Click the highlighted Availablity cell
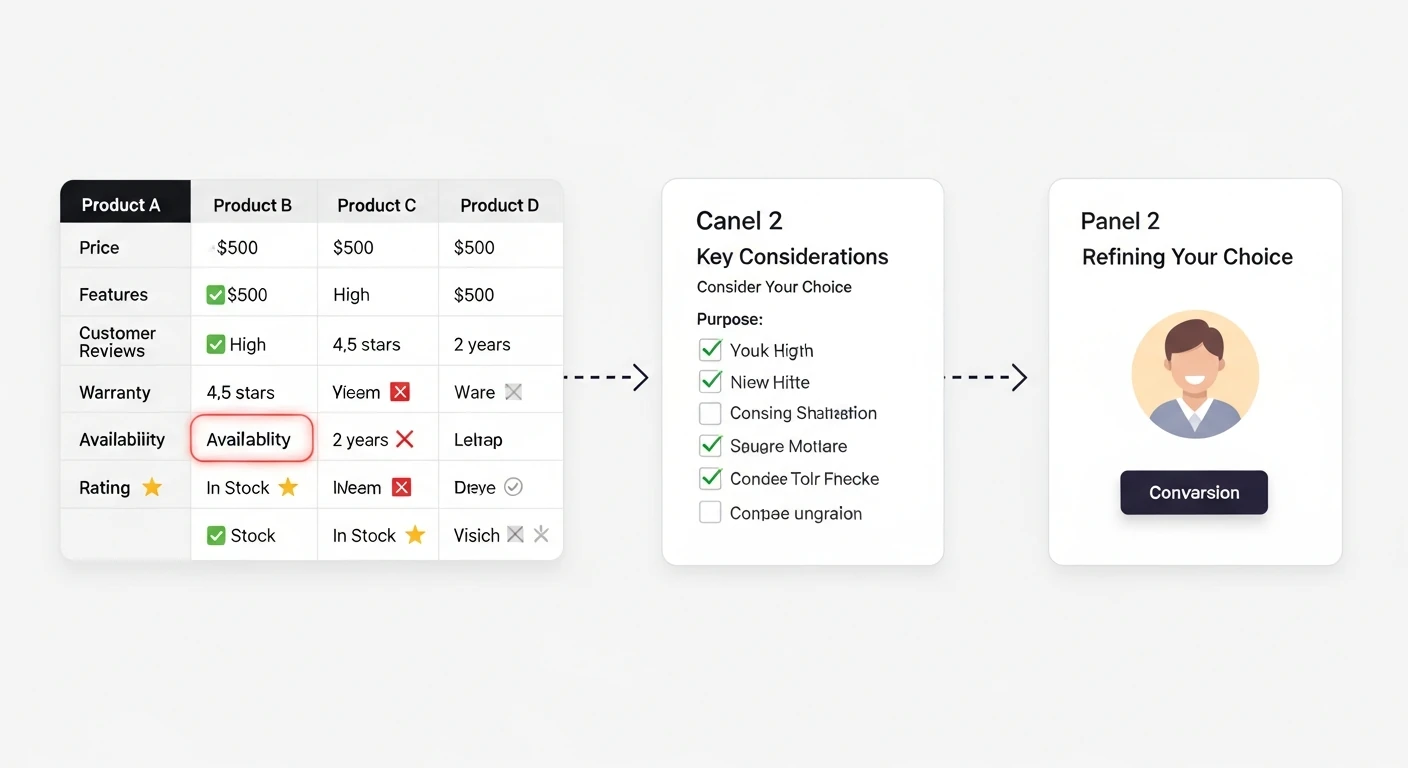 pos(252,439)
